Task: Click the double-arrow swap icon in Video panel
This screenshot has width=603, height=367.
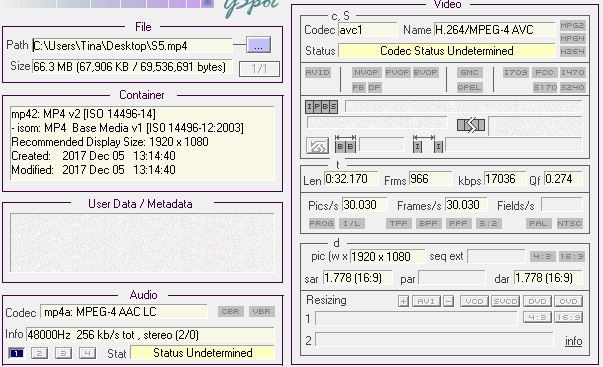Action: (471, 125)
